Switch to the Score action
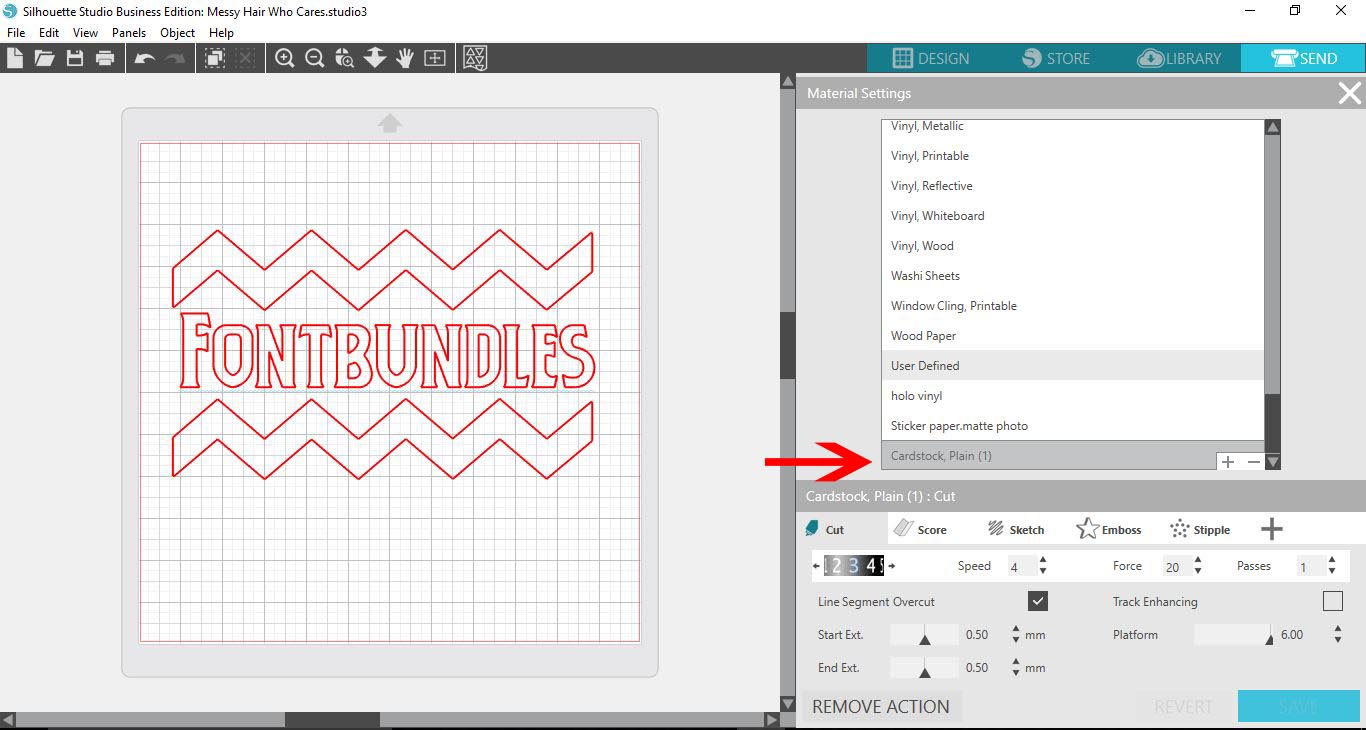1366x730 pixels. tap(921, 529)
